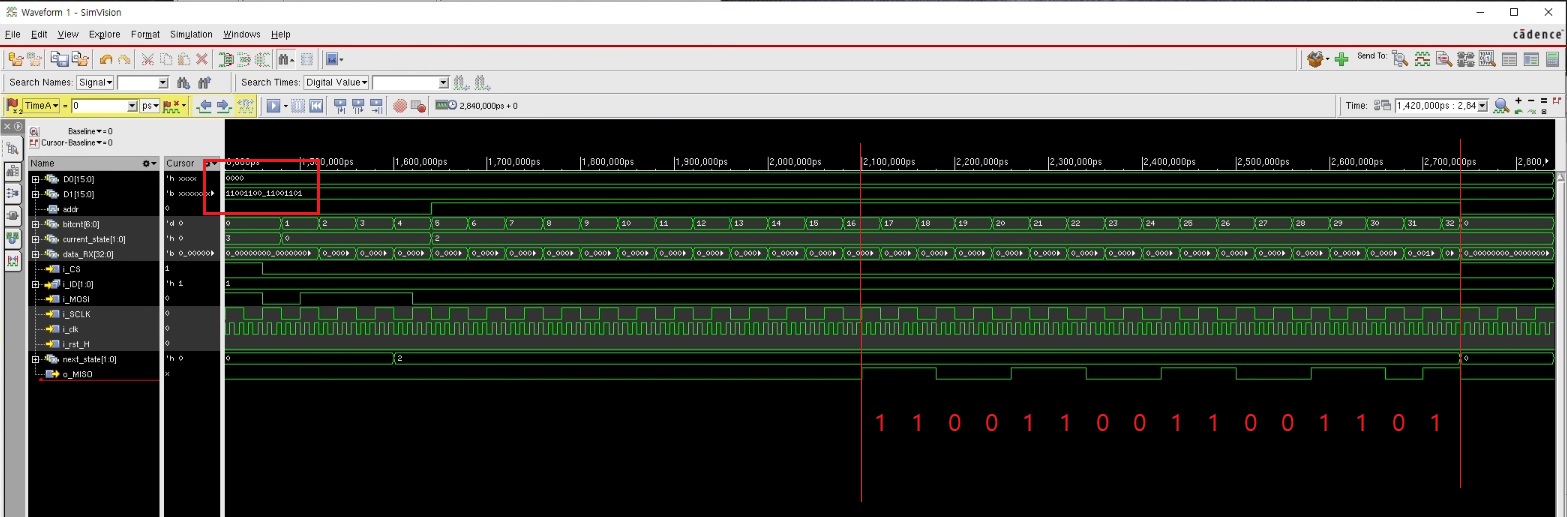
Task: Open the TimeA cursor dropdown
Action: [x=40, y=105]
